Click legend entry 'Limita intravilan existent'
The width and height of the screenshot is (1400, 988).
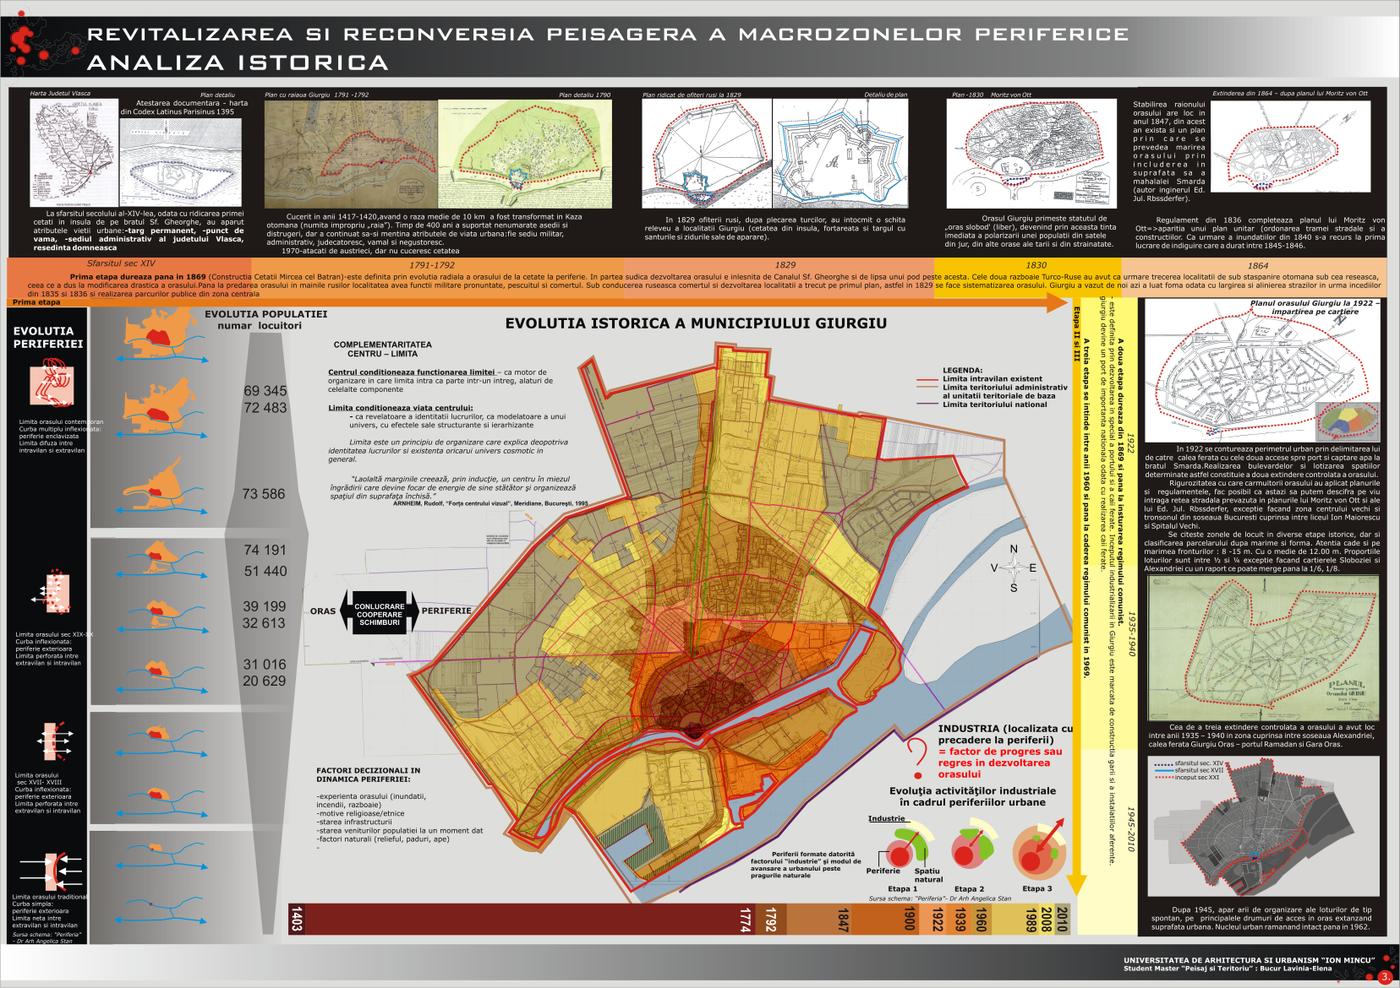click(x=990, y=379)
